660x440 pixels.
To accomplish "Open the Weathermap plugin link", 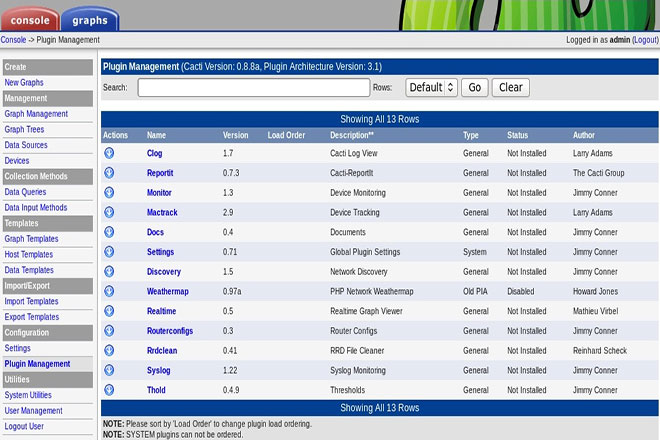I will pos(168,291).
